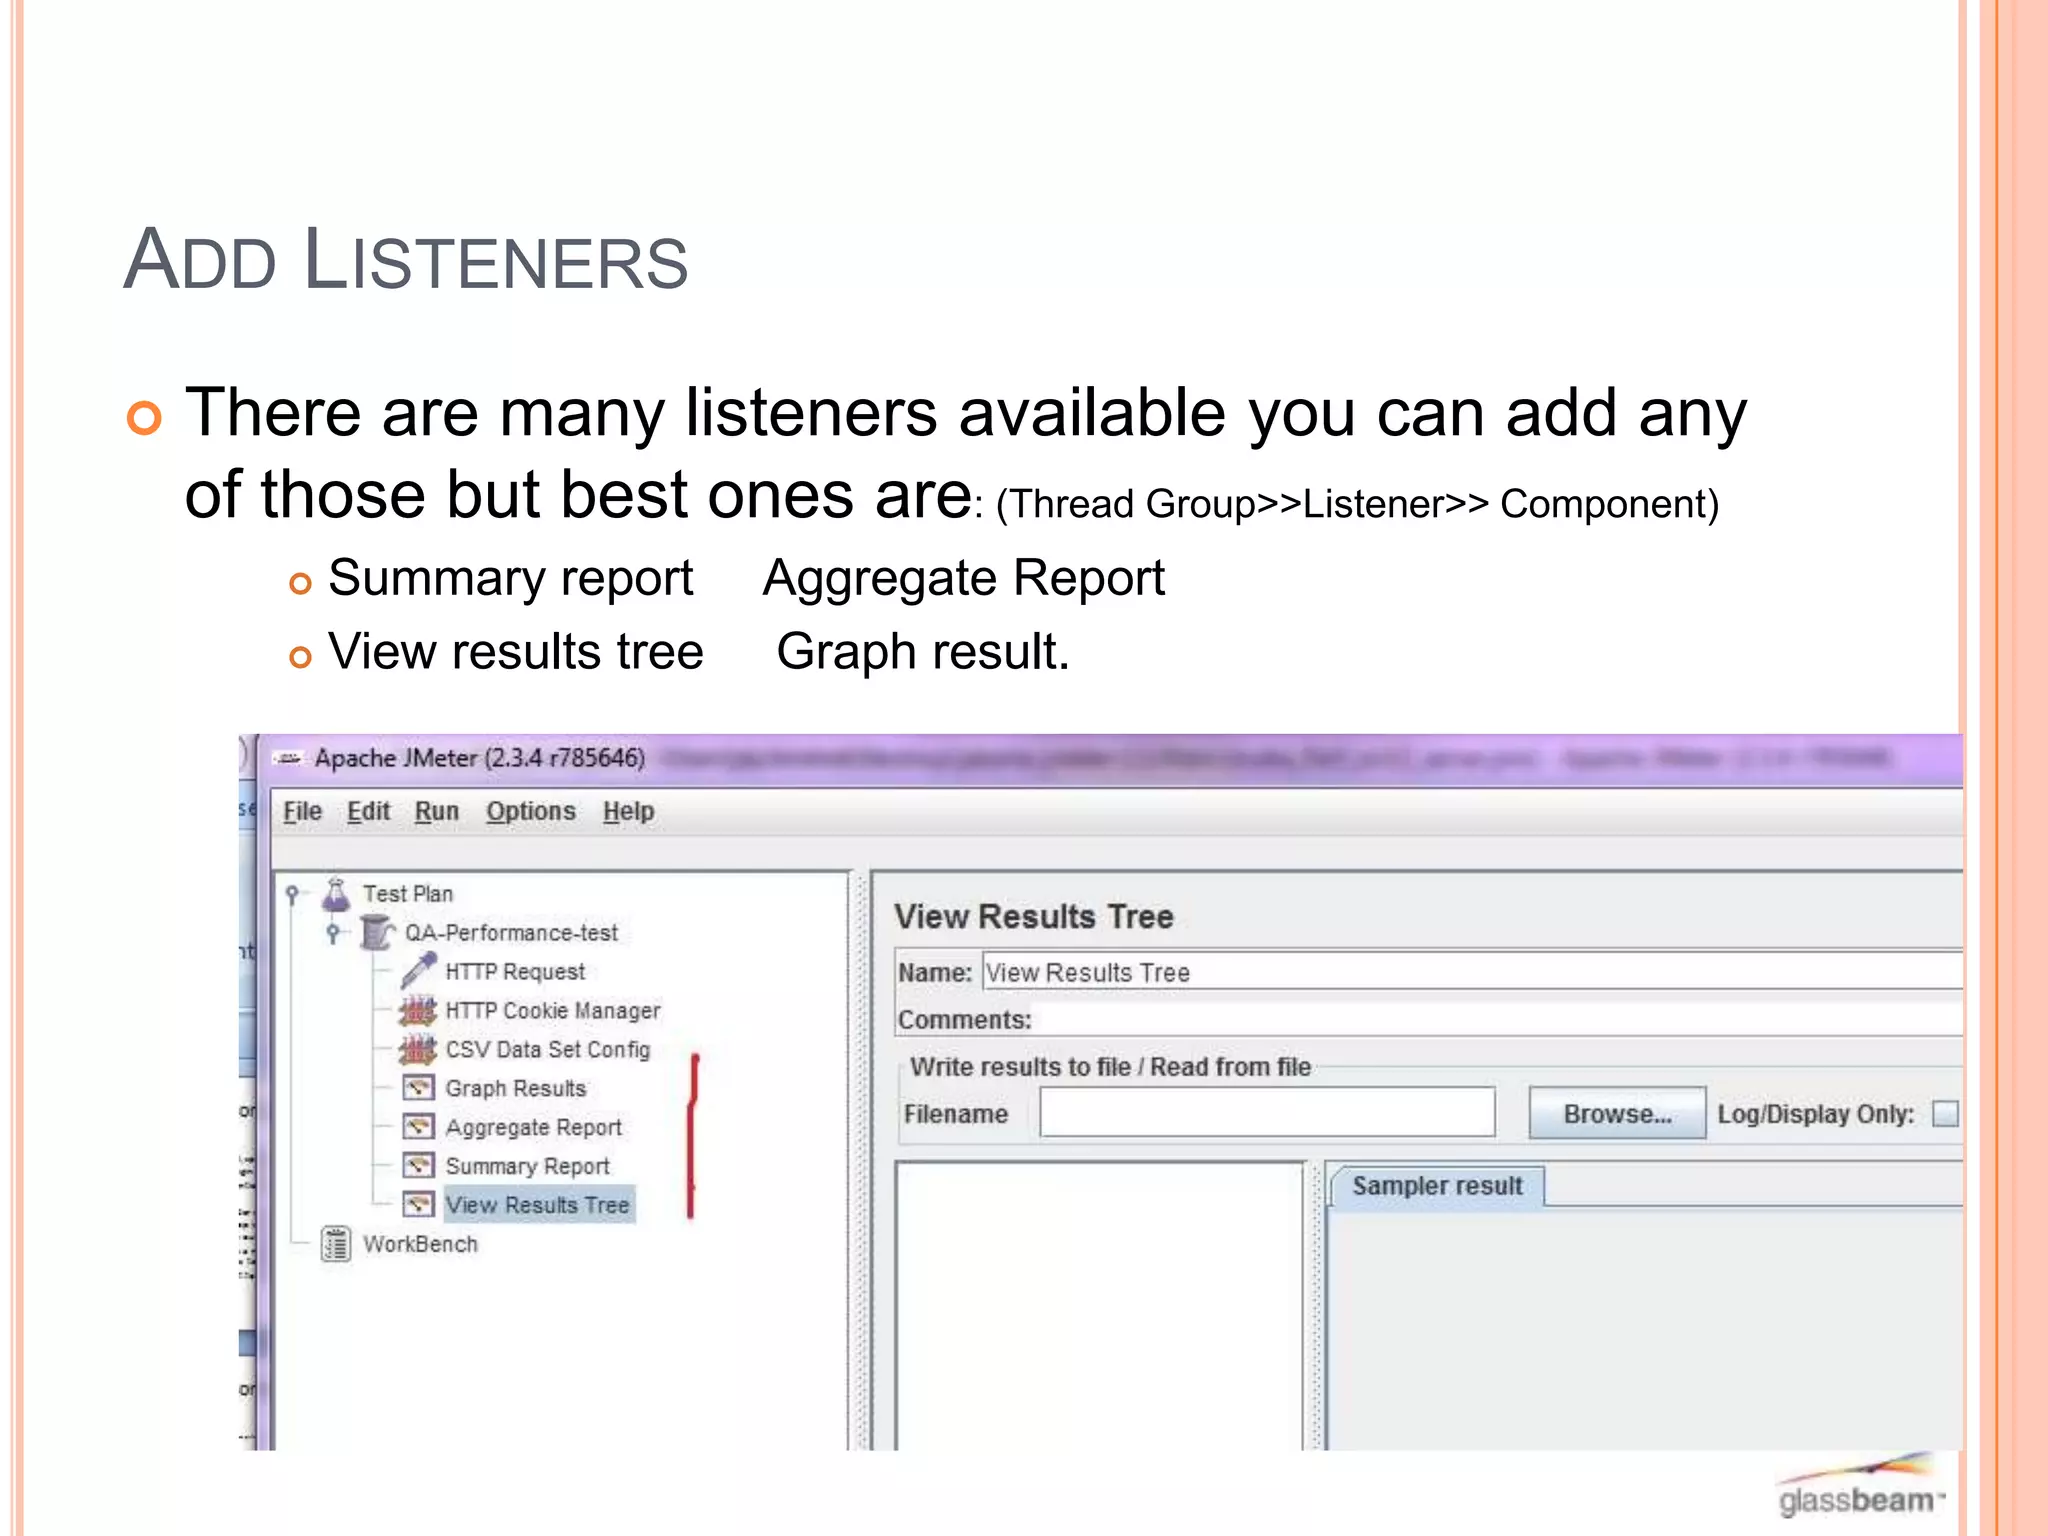Select Summary Report tree item
Viewport: 2048px width, 1536px height.
527,1167
